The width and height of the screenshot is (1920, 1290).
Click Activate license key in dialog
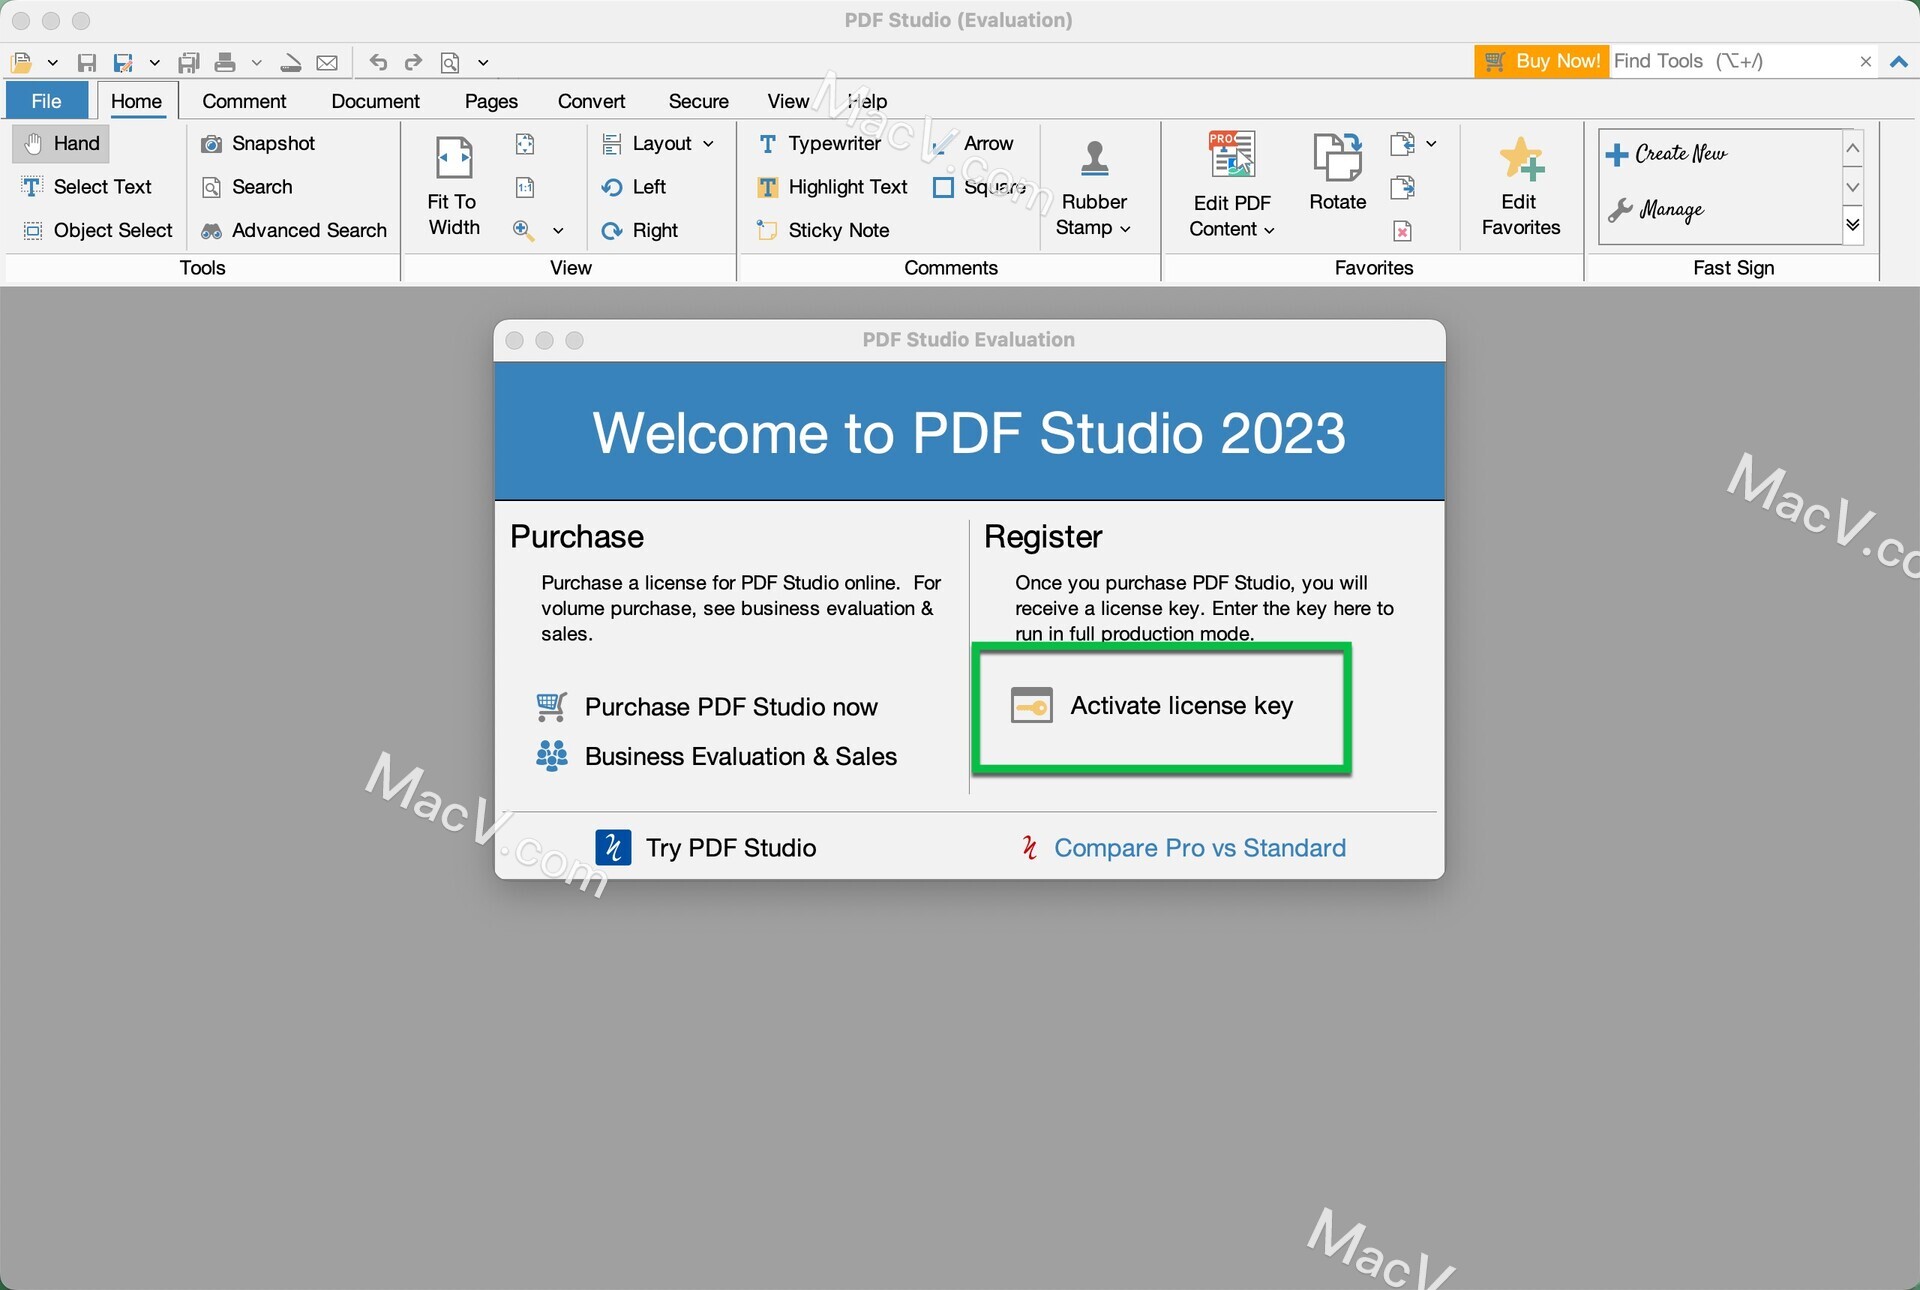point(1153,706)
